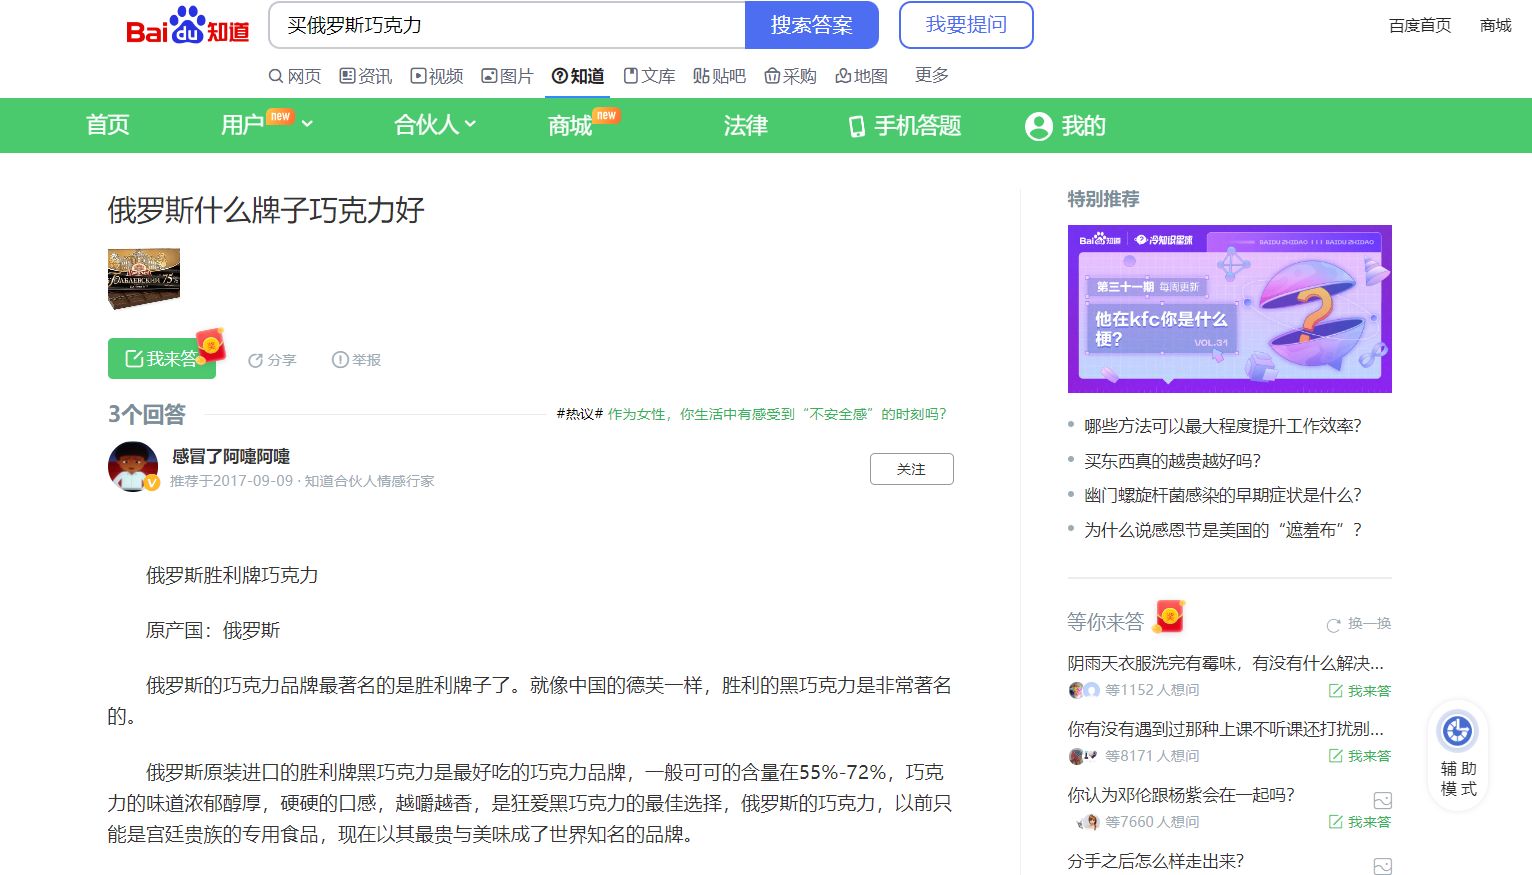Expand the 更多 search categories

point(931,75)
